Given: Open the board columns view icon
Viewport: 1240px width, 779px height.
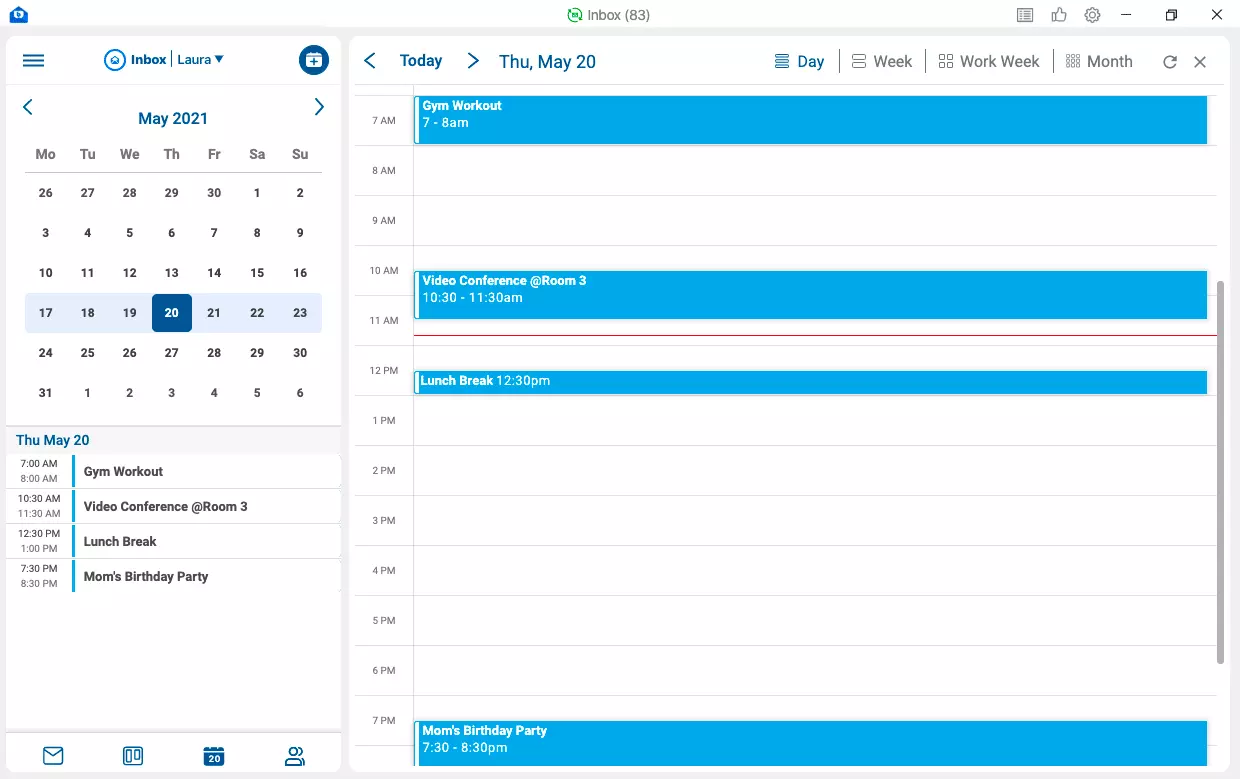Looking at the screenshot, I should [x=133, y=756].
